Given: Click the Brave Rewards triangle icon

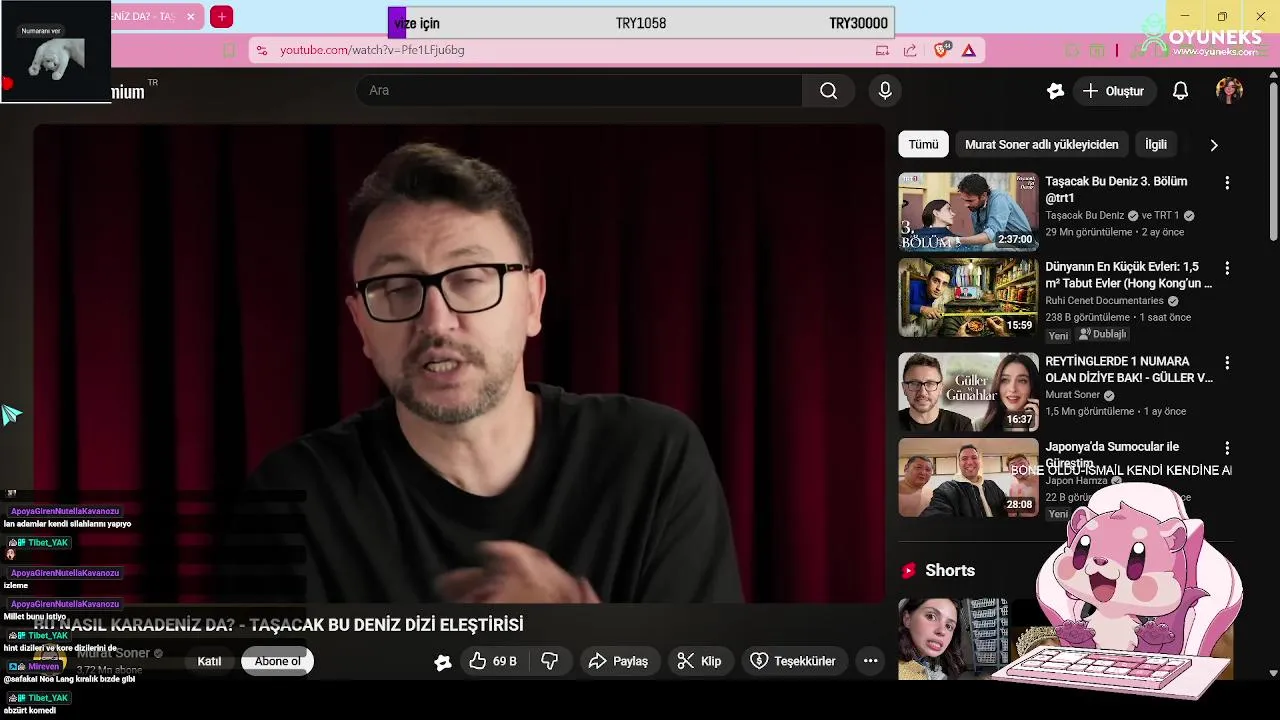Looking at the screenshot, I should tap(969, 50).
